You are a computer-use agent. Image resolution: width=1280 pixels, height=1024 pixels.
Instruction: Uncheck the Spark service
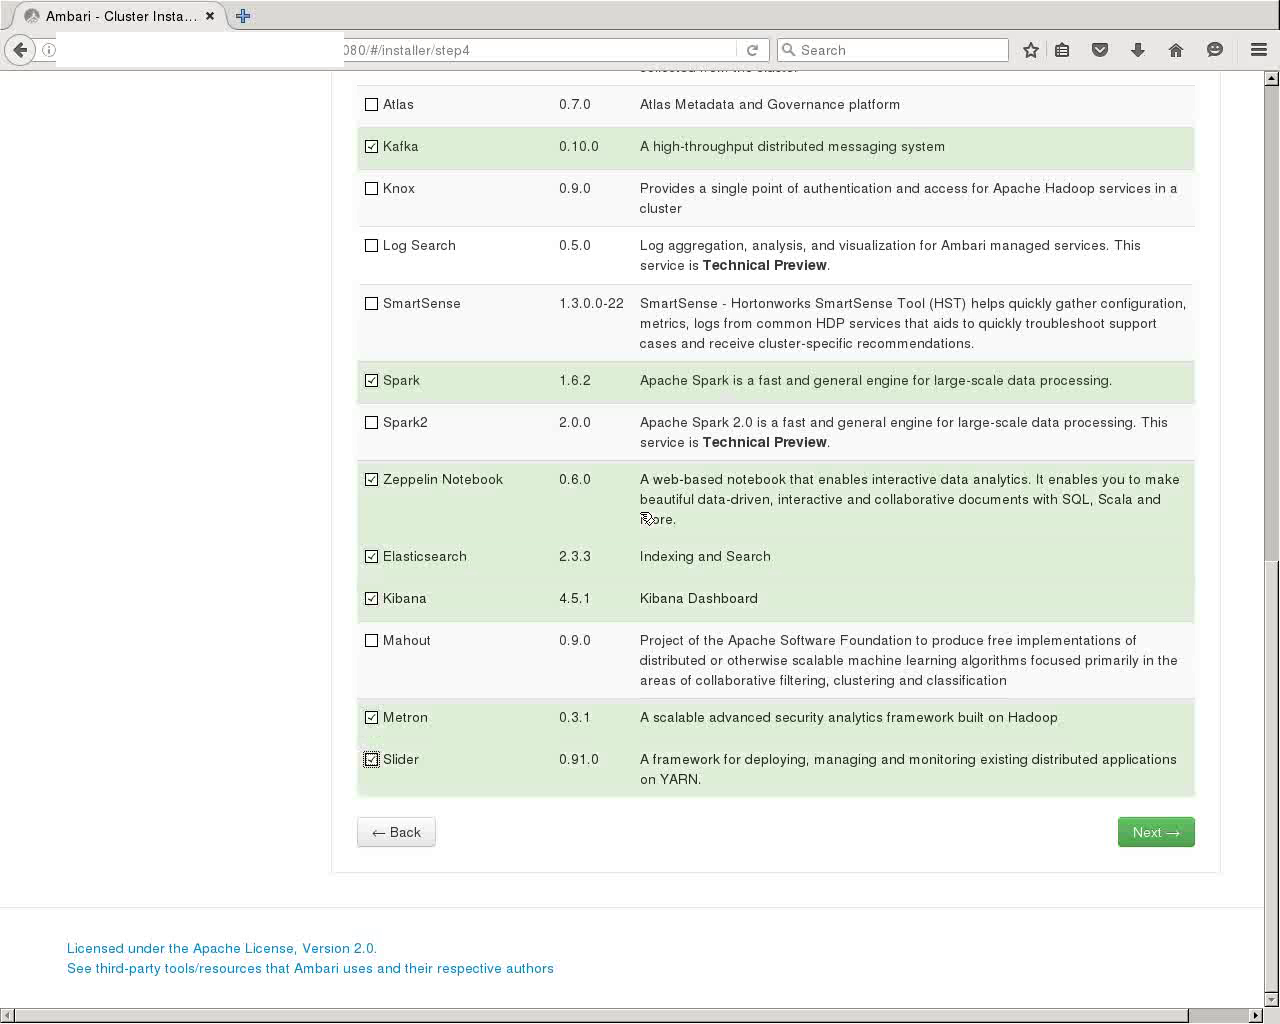371,380
